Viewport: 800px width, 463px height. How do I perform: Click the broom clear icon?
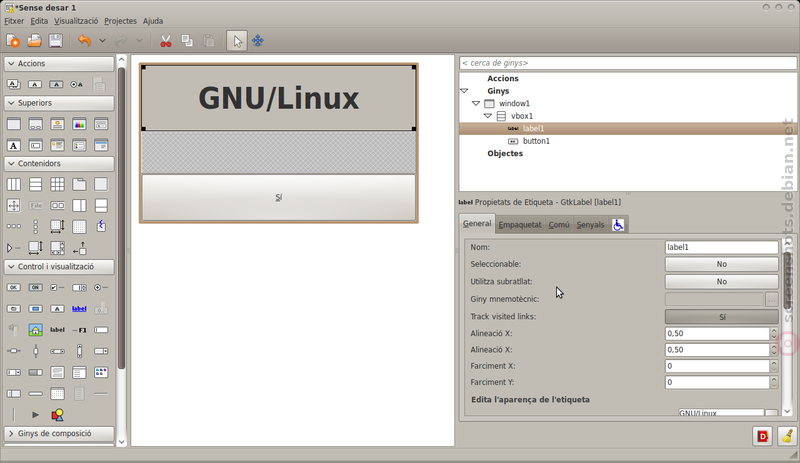(x=787, y=436)
